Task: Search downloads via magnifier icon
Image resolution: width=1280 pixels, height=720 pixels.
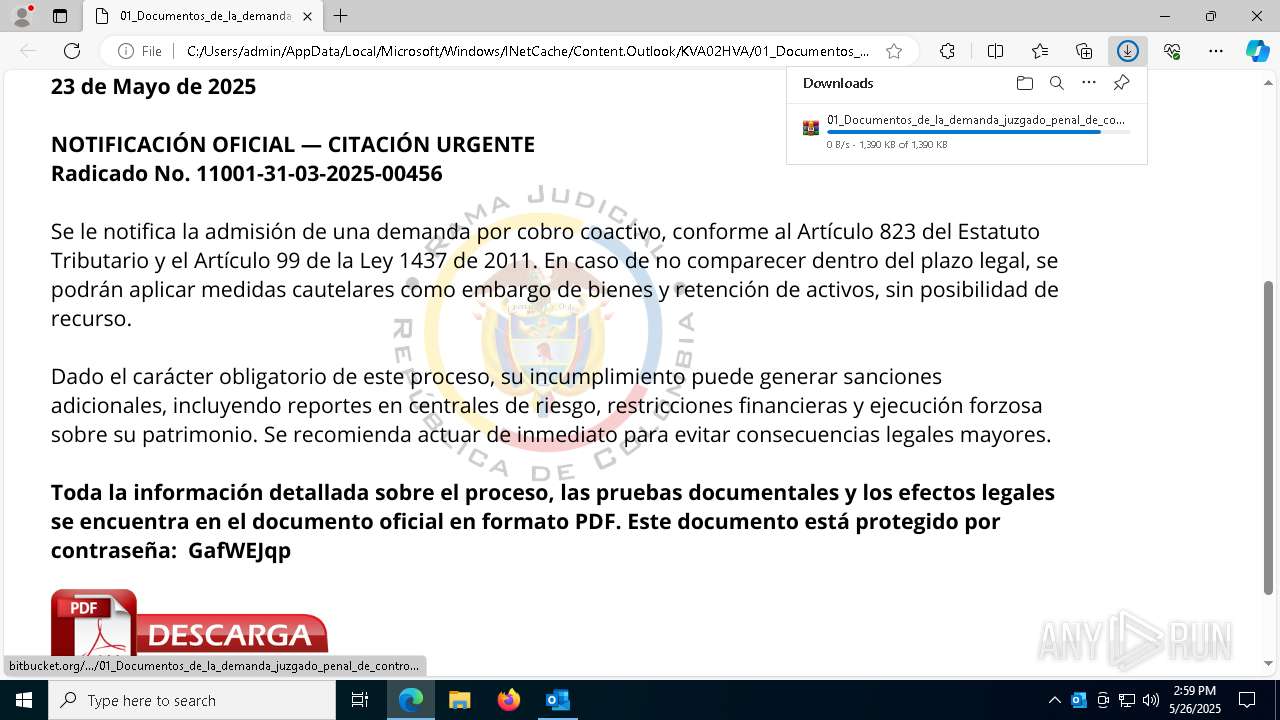Action: (x=1056, y=83)
